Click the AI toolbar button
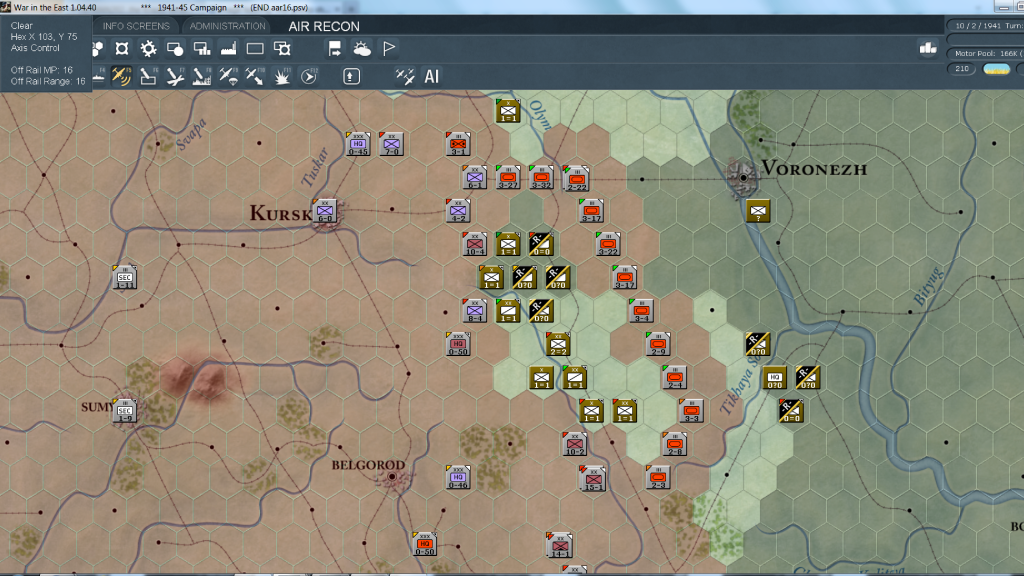The width and height of the screenshot is (1024, 576). 432,75
